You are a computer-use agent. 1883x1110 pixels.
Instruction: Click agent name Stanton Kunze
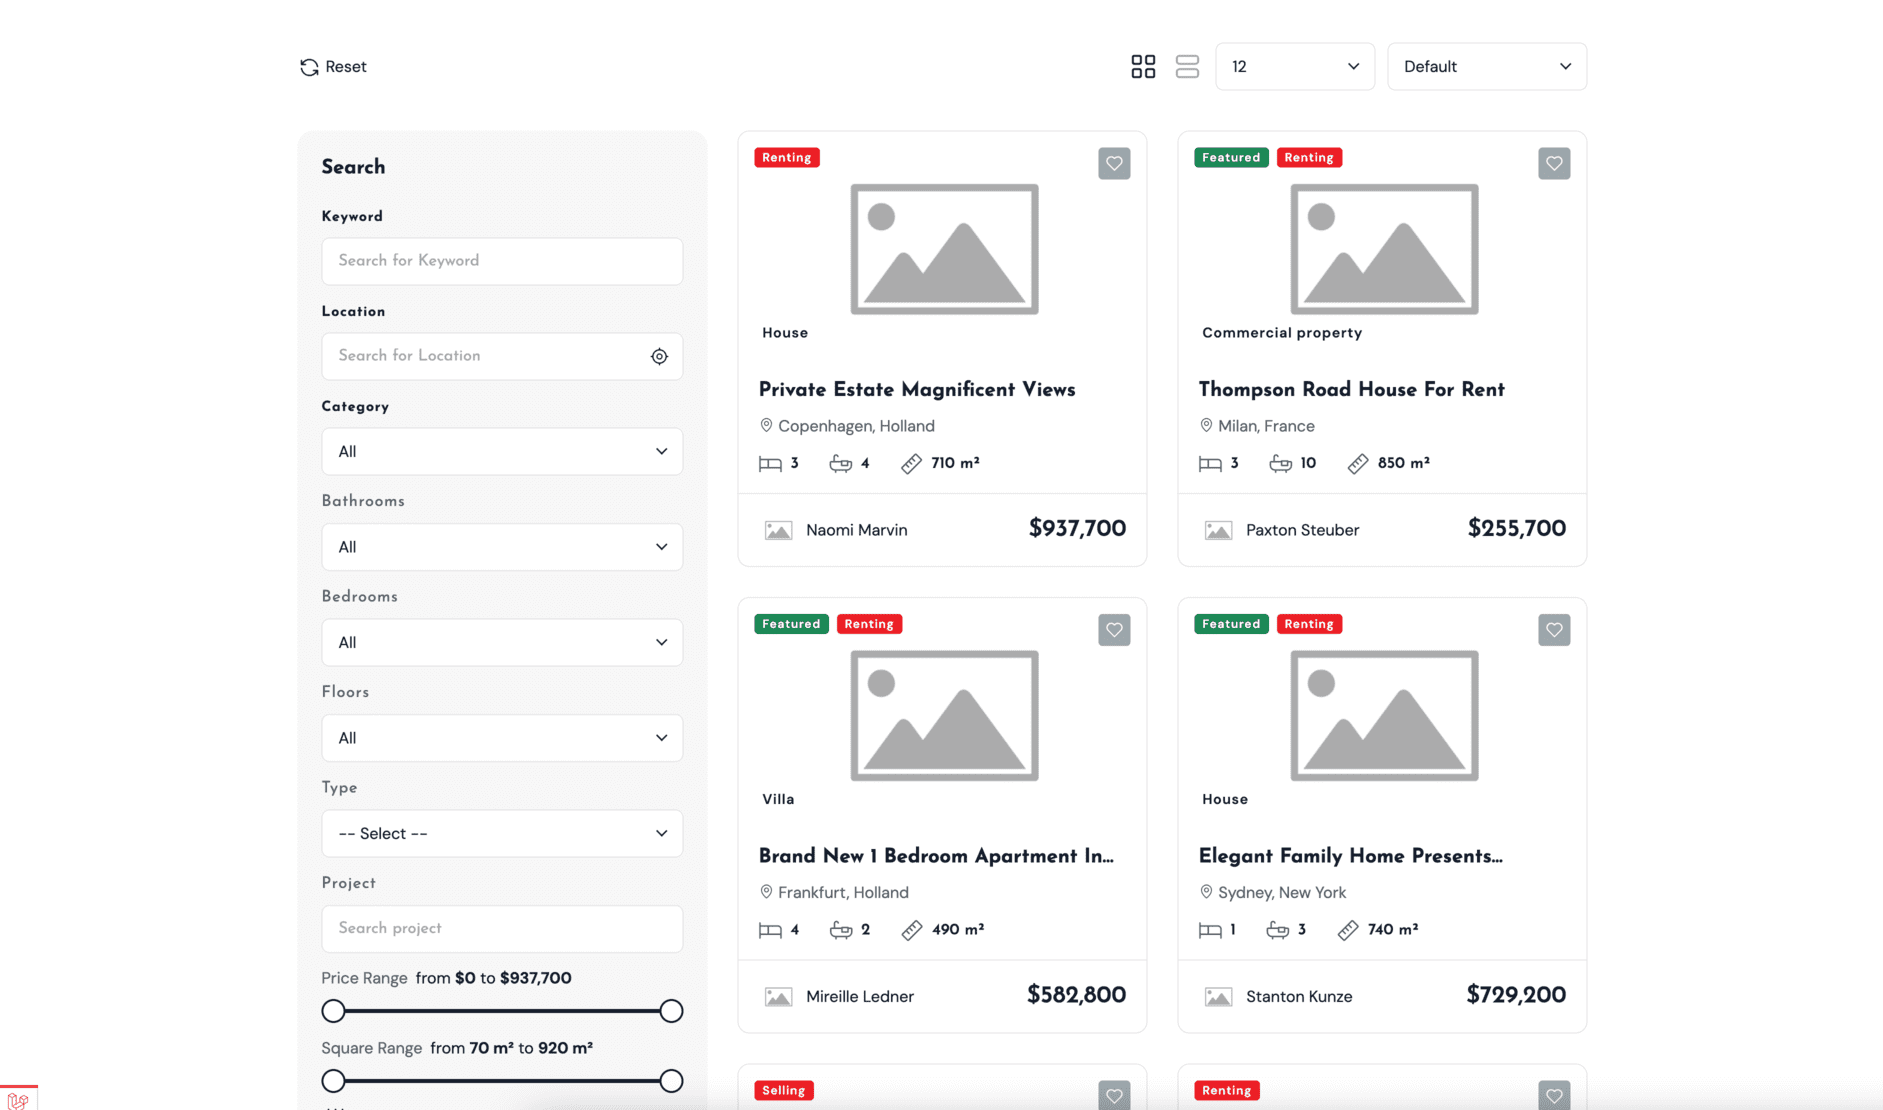pyautogui.click(x=1298, y=997)
